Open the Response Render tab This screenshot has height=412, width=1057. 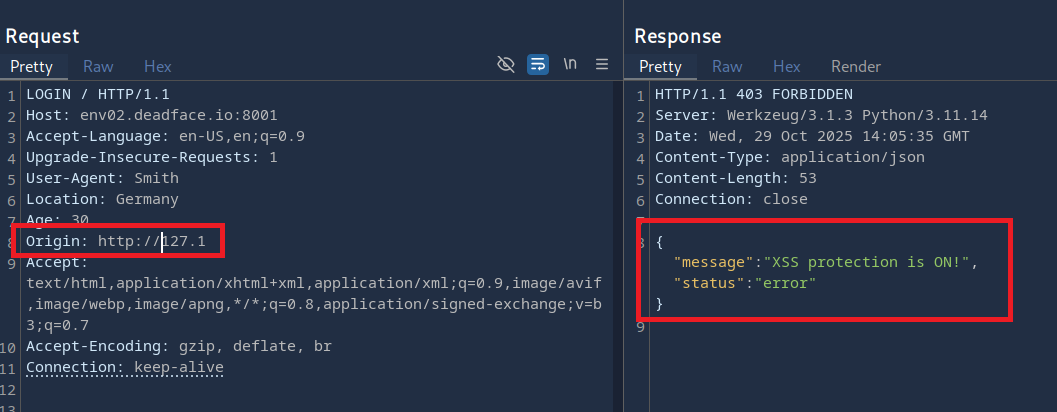click(x=856, y=67)
